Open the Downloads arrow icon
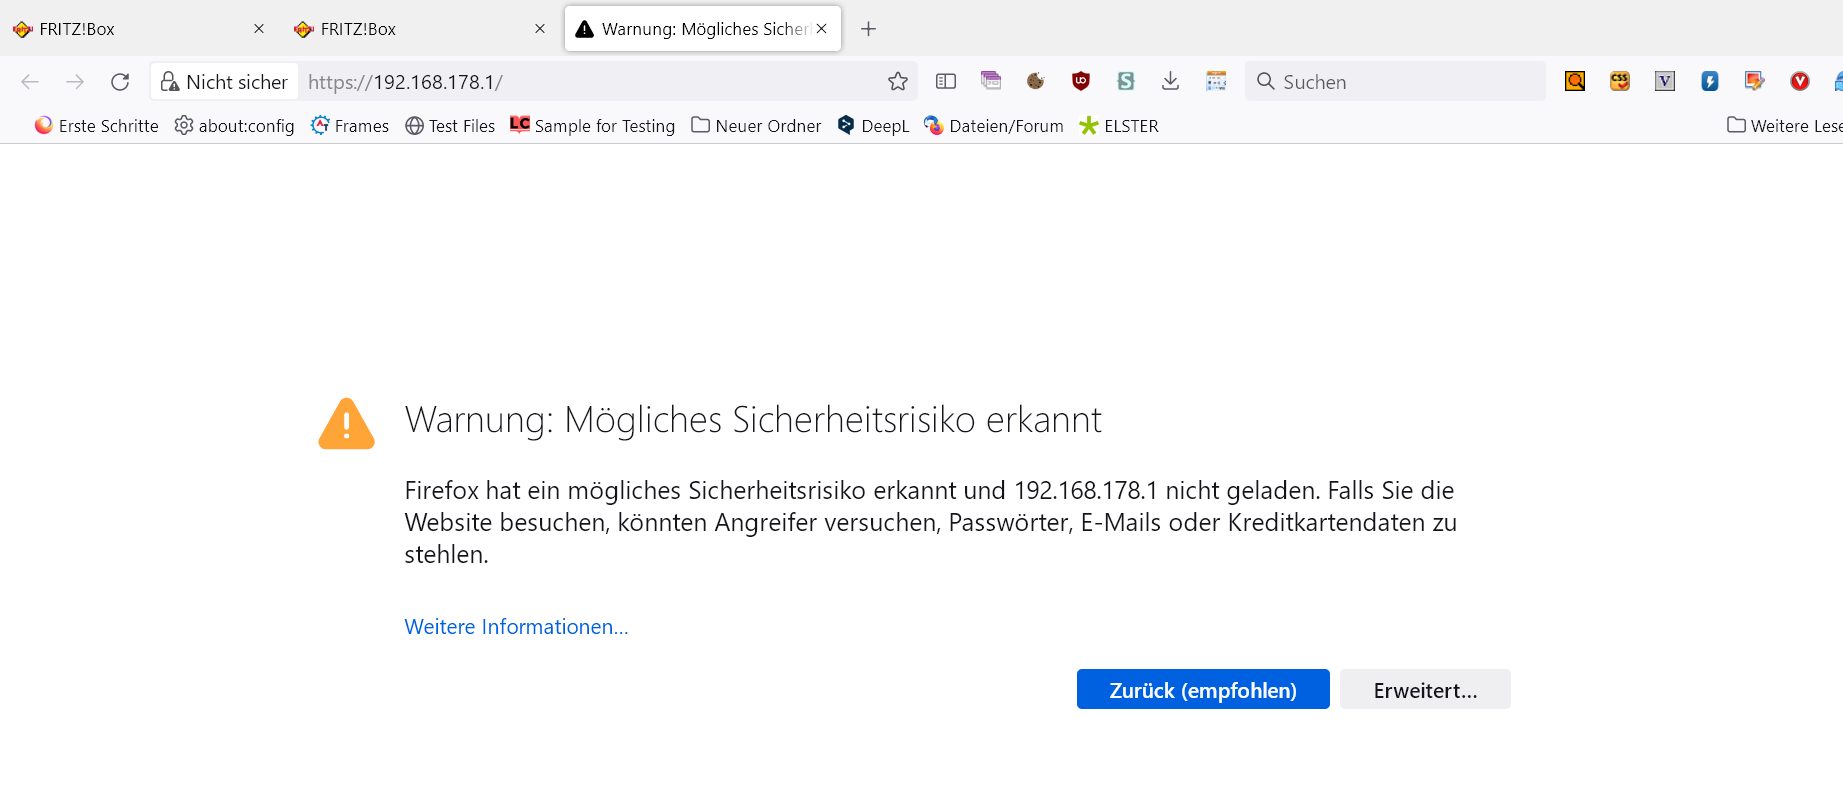Screen dimensions: 1843x790 (x=1171, y=82)
